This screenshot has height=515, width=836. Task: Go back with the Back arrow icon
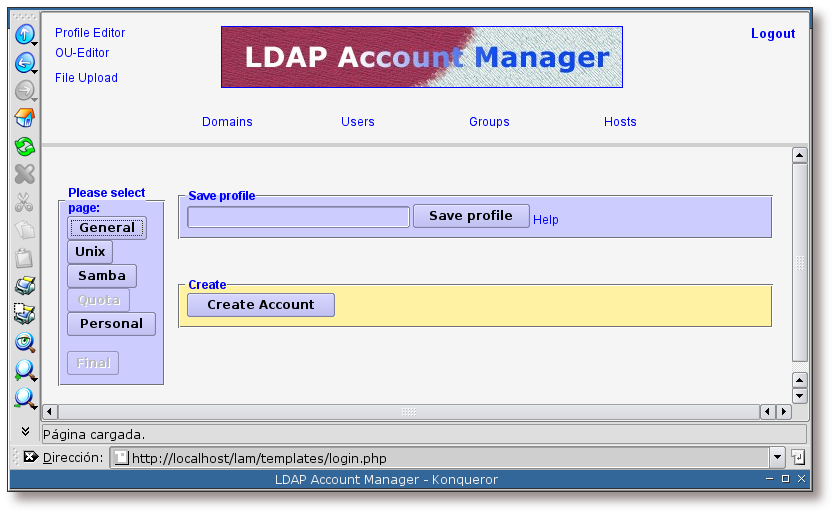pyautogui.click(x=25, y=62)
